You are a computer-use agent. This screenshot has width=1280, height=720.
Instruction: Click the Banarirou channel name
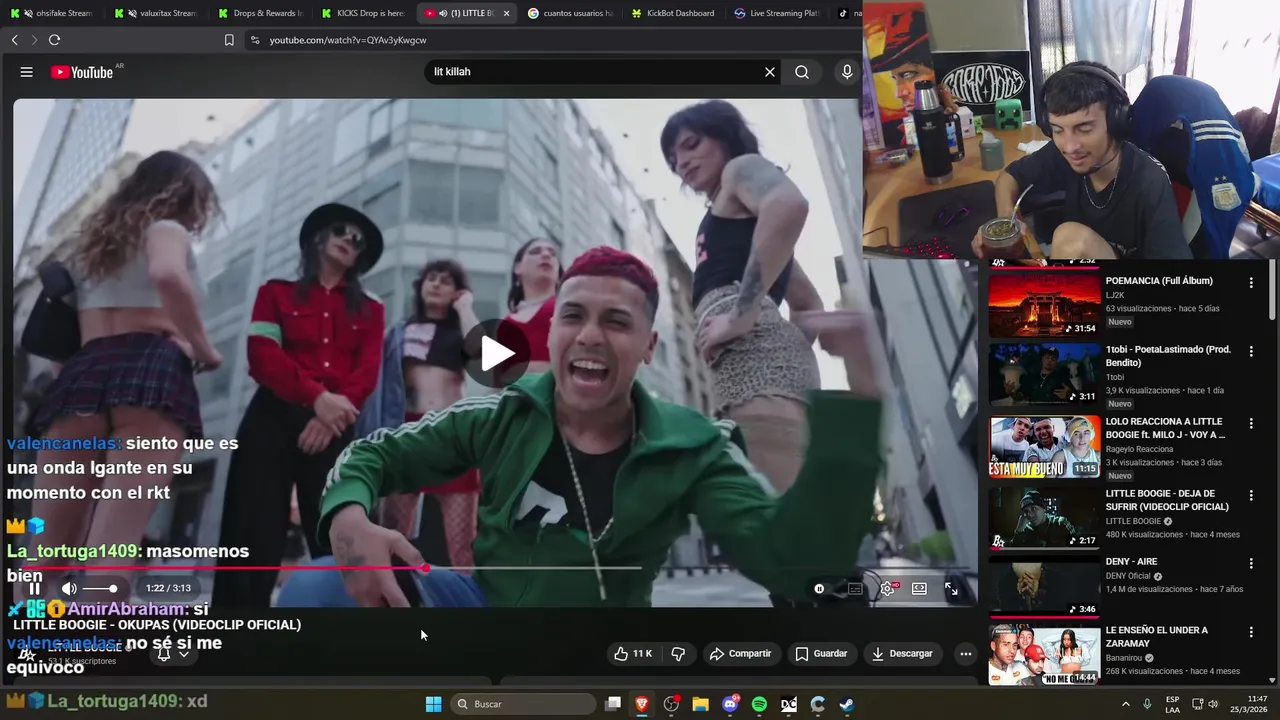pos(1125,658)
